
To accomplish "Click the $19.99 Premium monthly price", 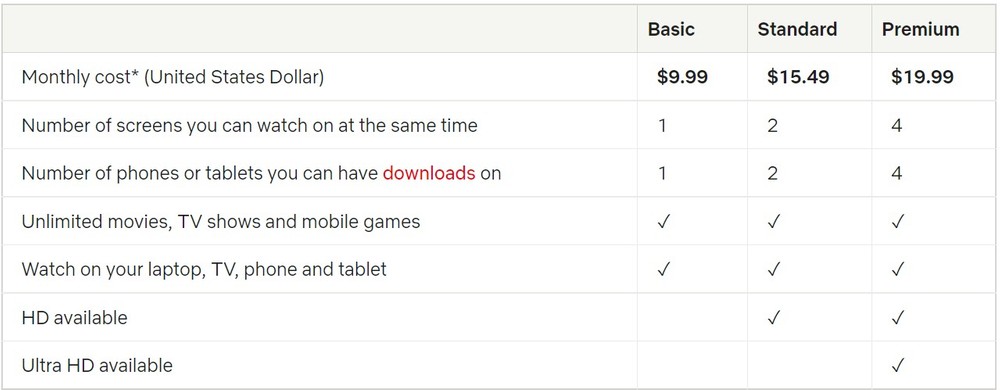I will click(x=922, y=77).
